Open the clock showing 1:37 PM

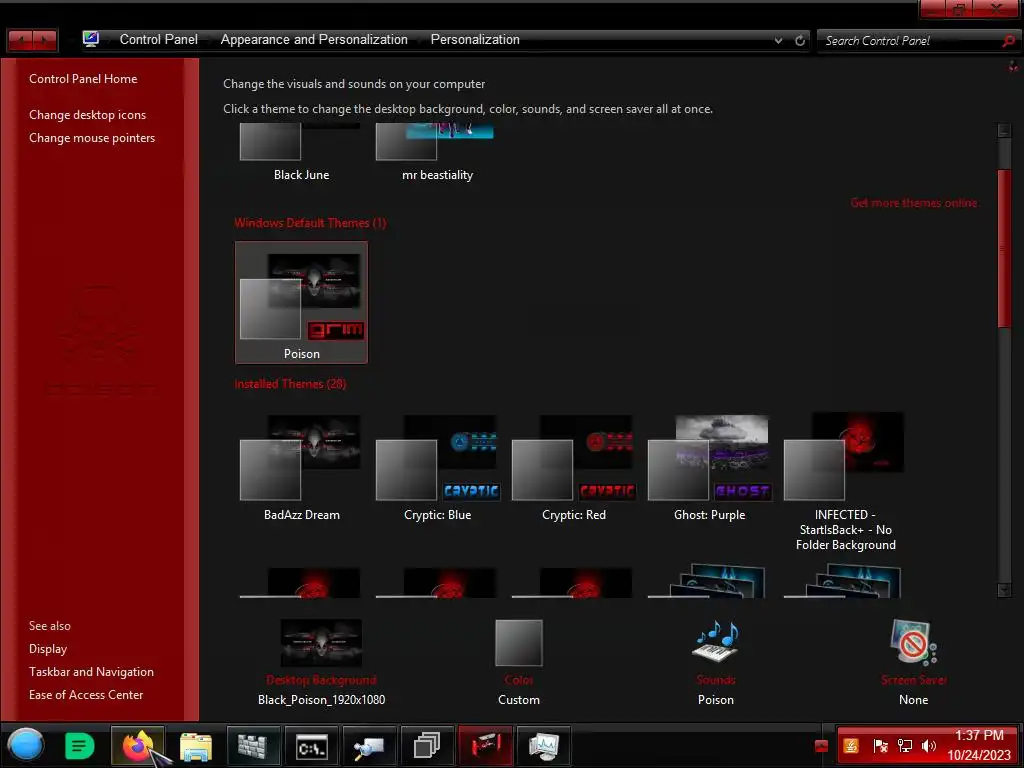pyautogui.click(x=979, y=745)
